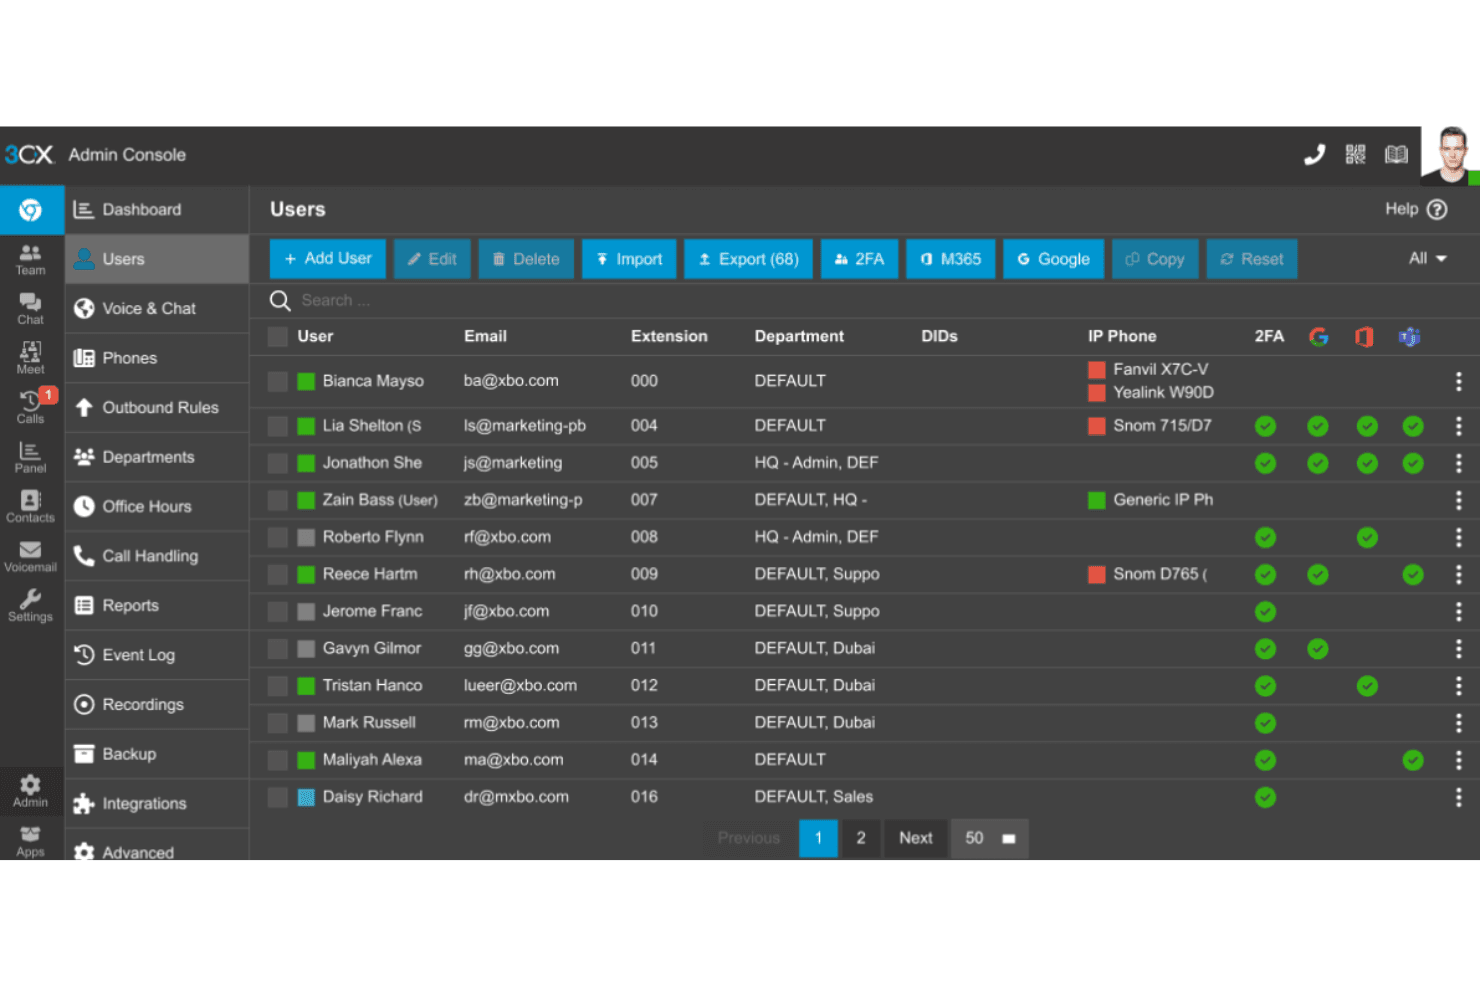Screen dimensions: 1480x987
Task: Open Phones in admin menu
Action: coord(157,358)
